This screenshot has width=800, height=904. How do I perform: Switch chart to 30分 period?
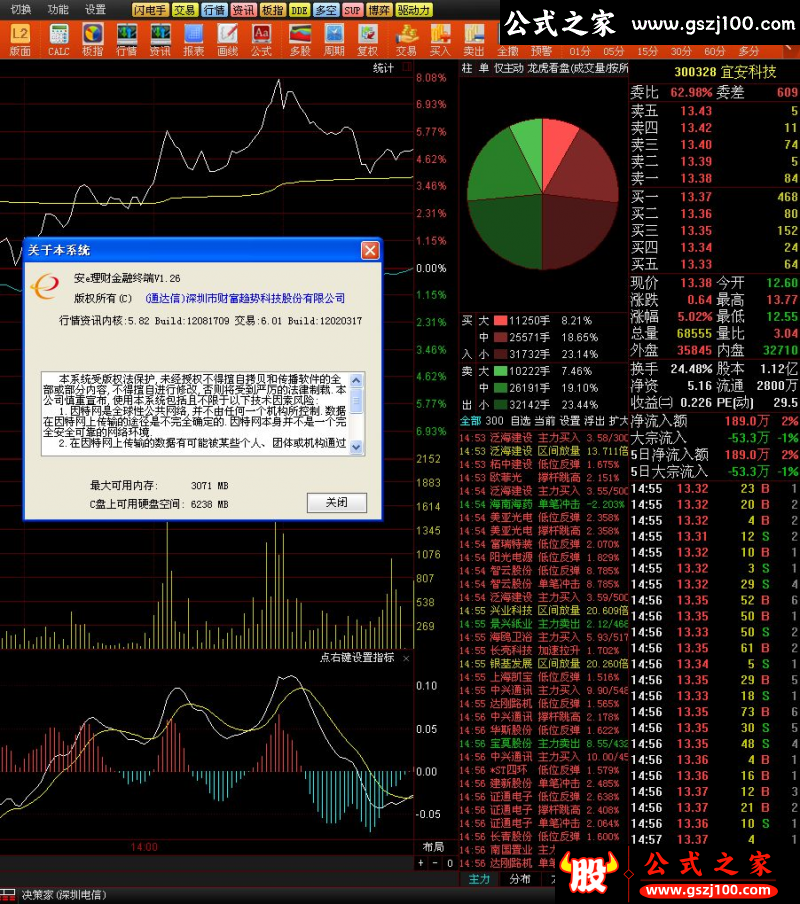pos(681,51)
